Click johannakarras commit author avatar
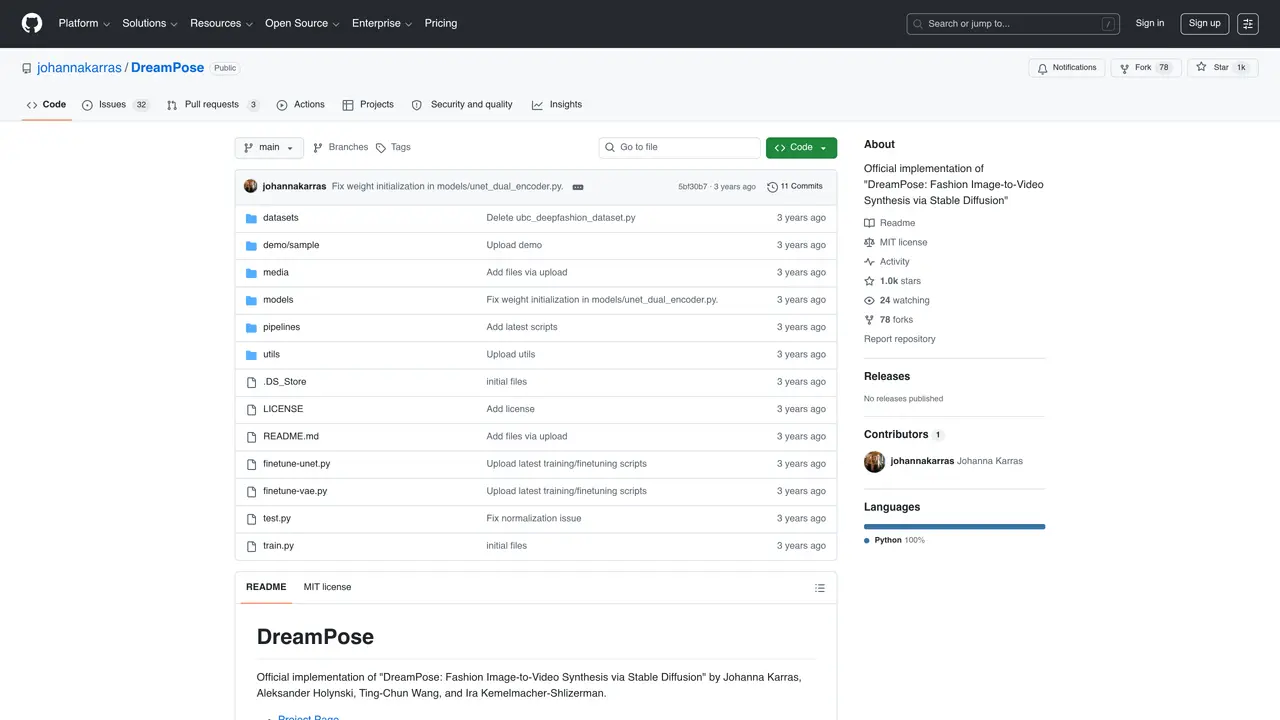The height and width of the screenshot is (720, 1280). [x=251, y=186]
